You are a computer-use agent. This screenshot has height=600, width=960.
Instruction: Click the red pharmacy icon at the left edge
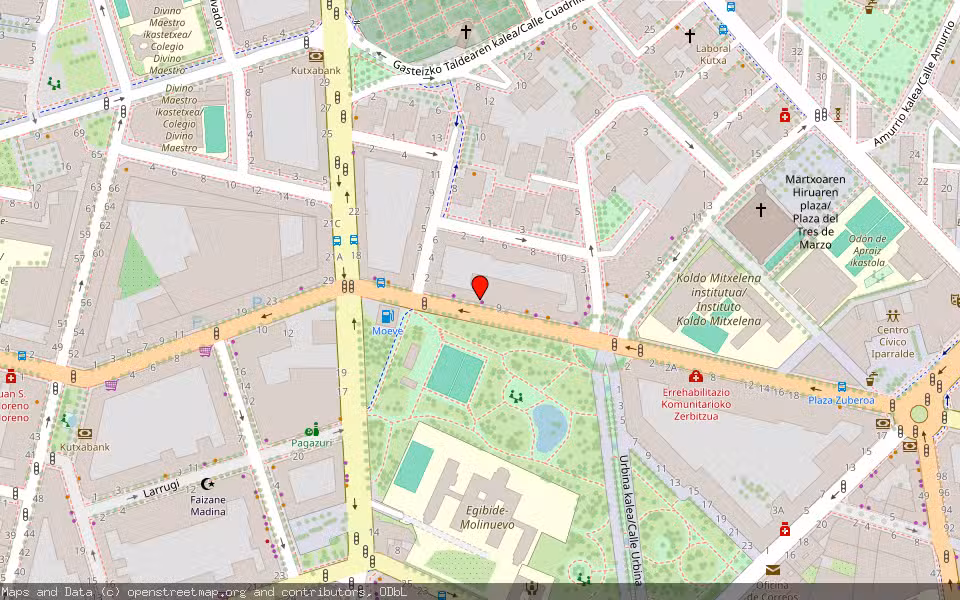pos(10,376)
